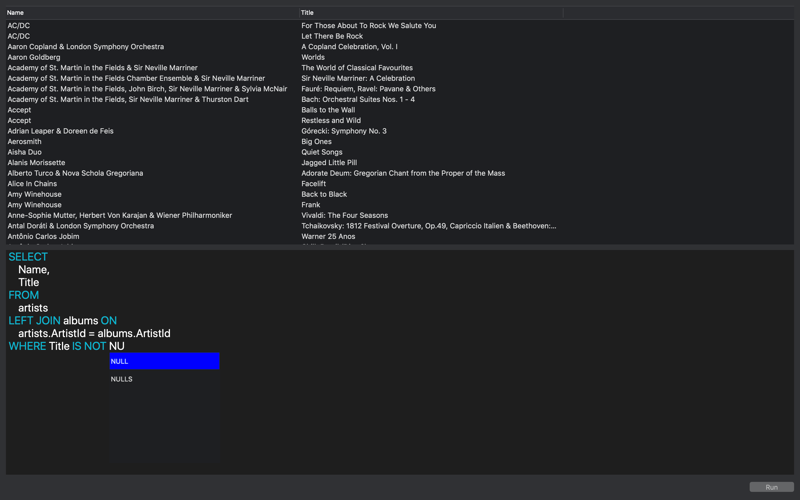Click the LEFT JOIN line in query
Screen dimensions: 800x500
pyautogui.click(x=62, y=321)
